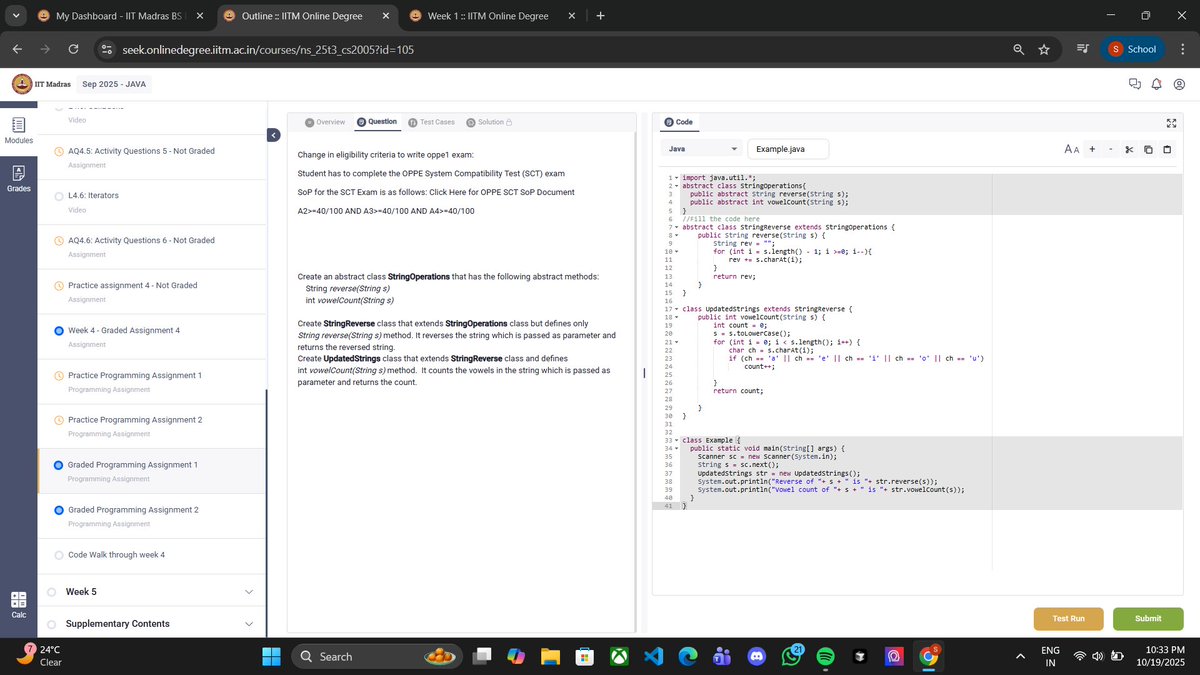Screen dimensions: 1200x675
Task: Open Microsoft Edge from the taskbar
Action: (x=688, y=656)
